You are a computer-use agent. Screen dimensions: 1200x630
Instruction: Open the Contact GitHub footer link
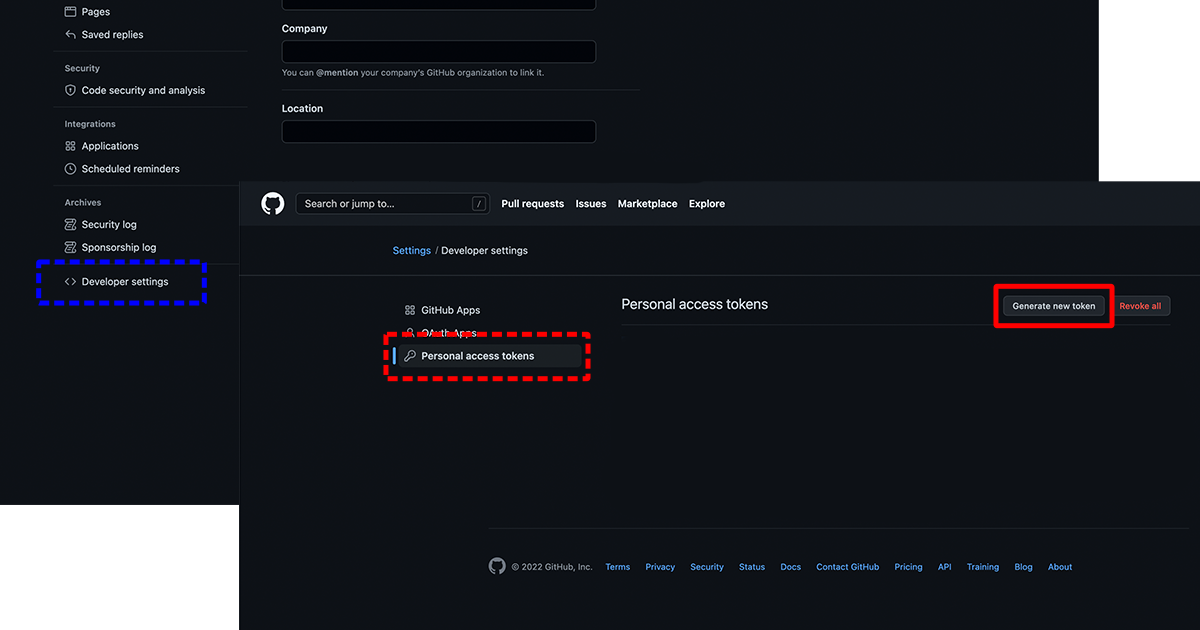click(848, 567)
